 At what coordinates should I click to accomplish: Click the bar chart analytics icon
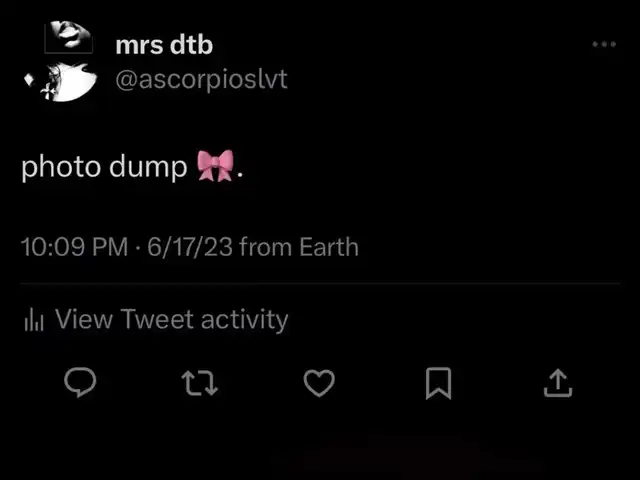pyautogui.click(x=34, y=319)
